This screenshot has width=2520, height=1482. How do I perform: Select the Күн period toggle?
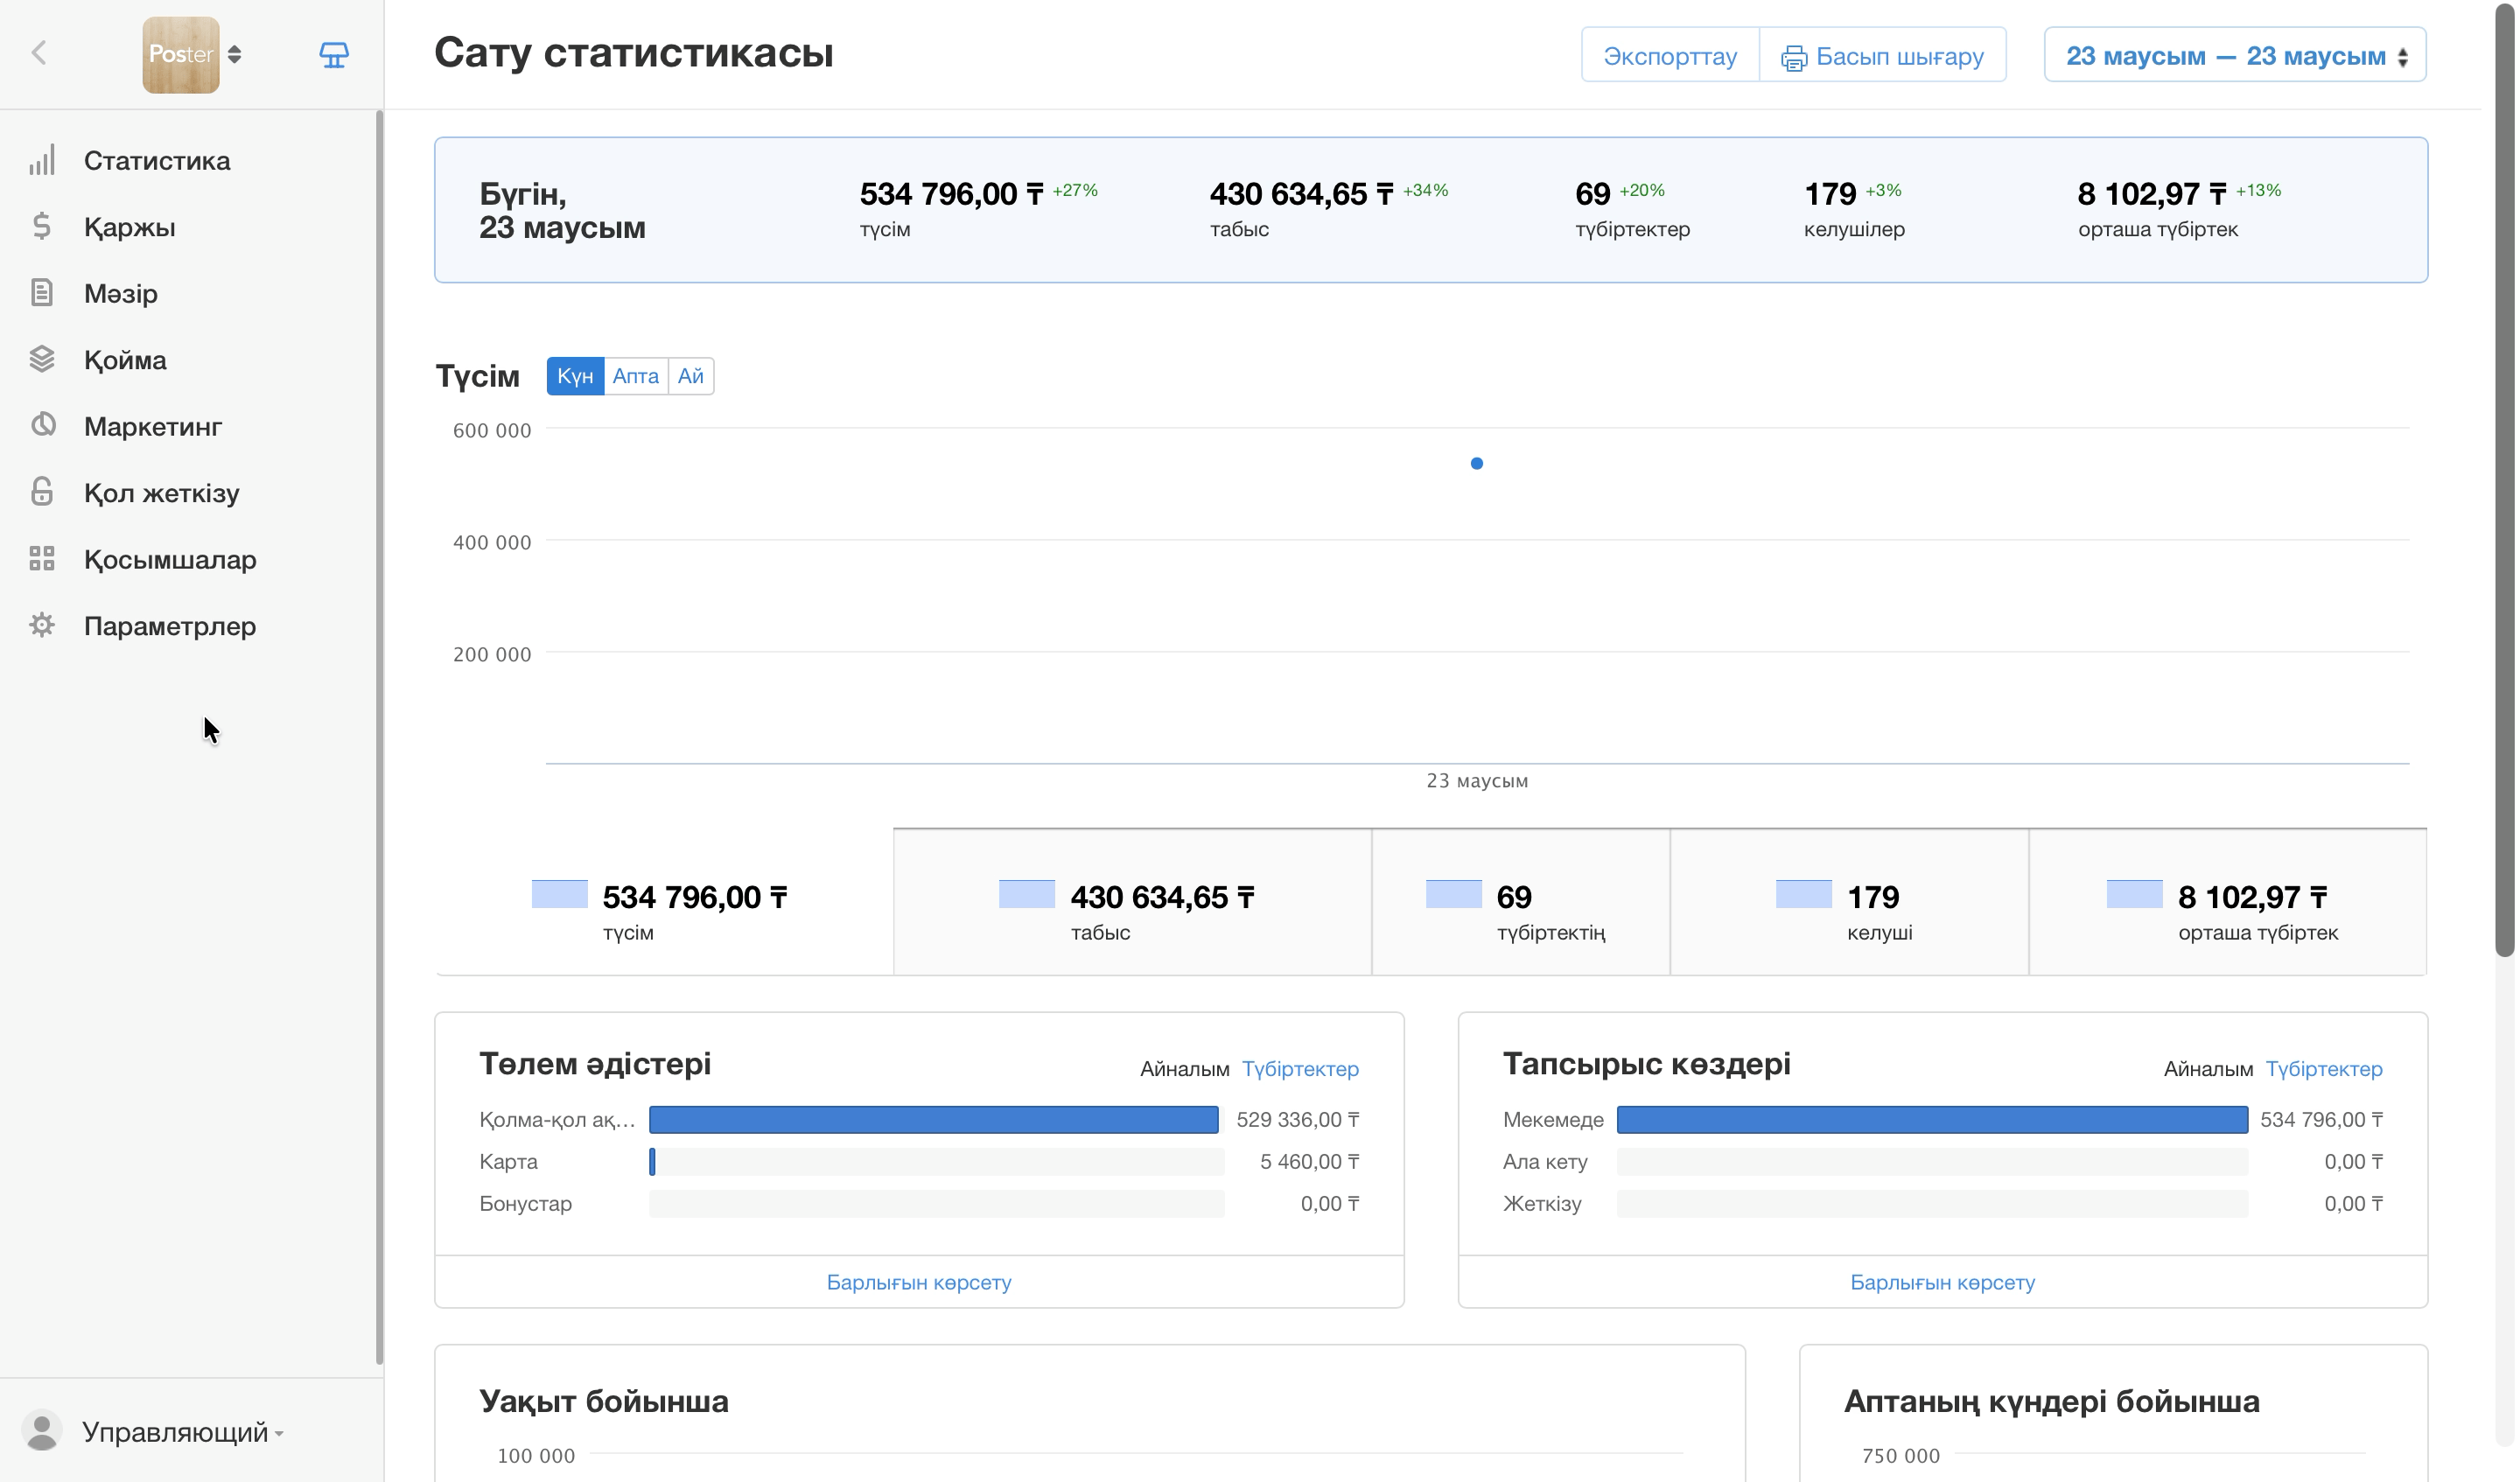click(x=576, y=376)
